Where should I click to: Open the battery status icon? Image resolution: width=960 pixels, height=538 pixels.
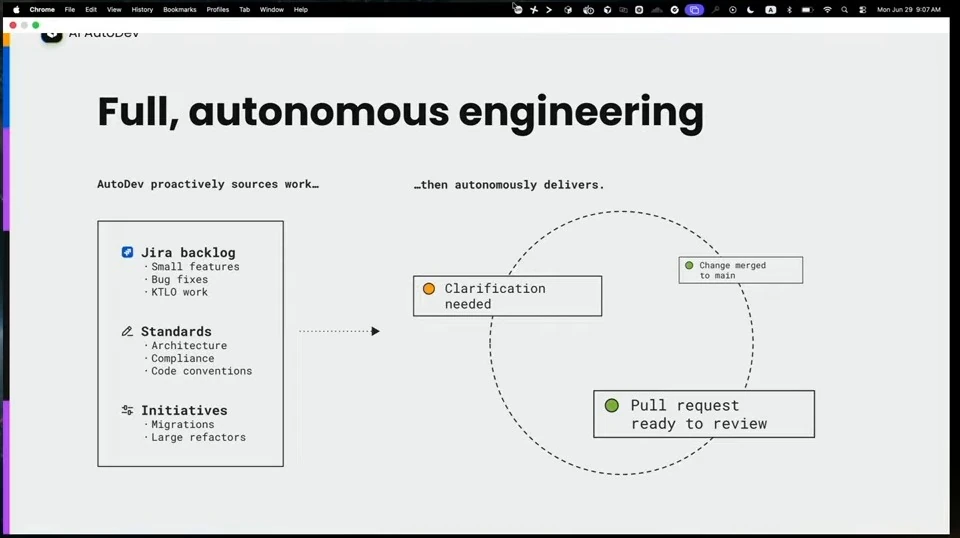(x=807, y=10)
